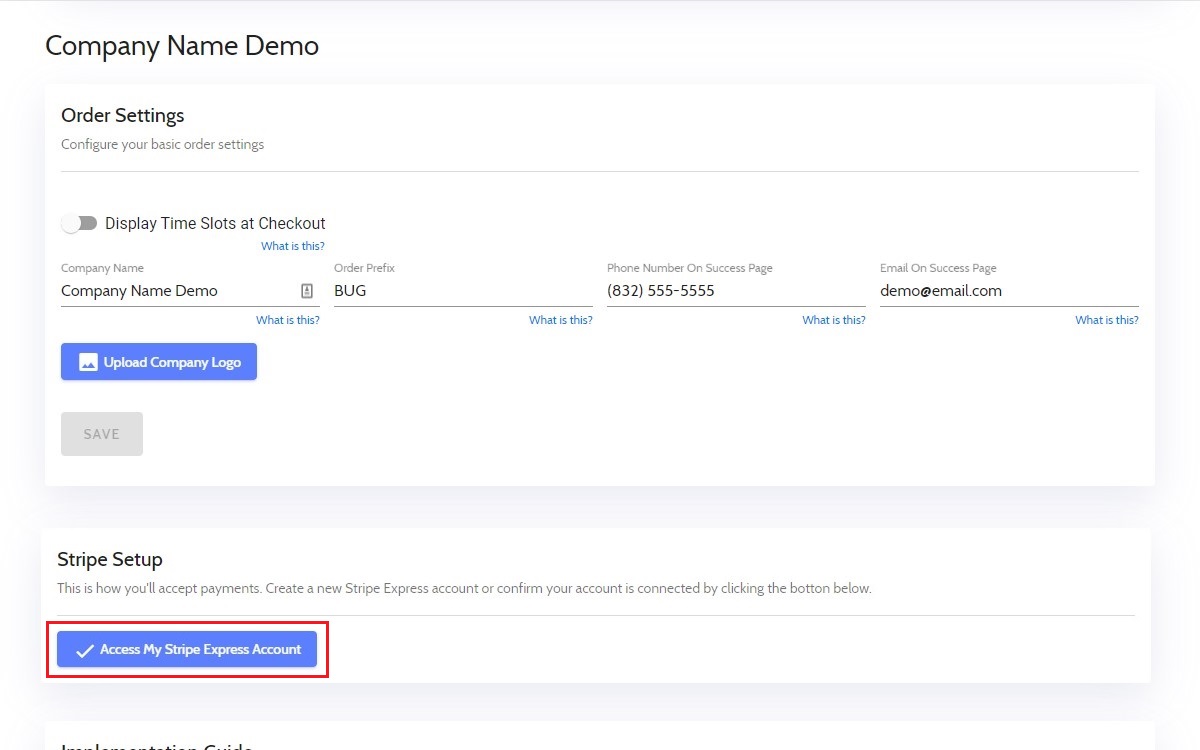The image size is (1200, 750).
Task: Open 'What is this?' under Display Time Slots
Action: coord(293,246)
